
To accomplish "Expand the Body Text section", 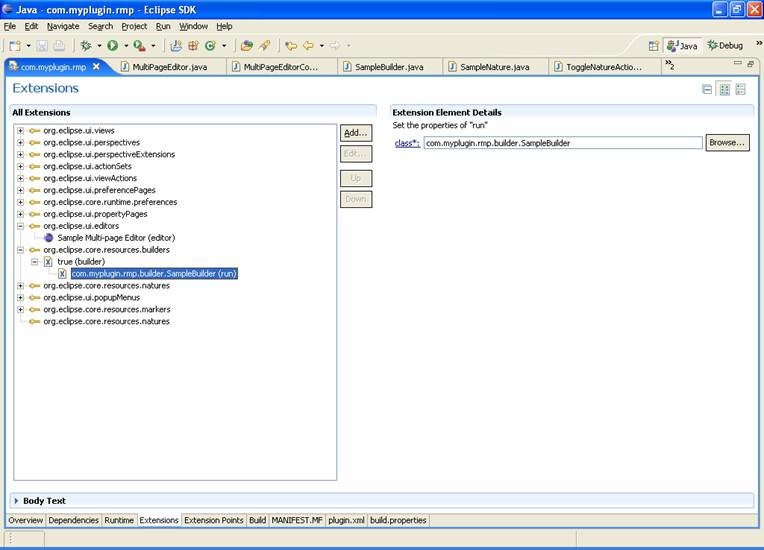I will [x=17, y=501].
